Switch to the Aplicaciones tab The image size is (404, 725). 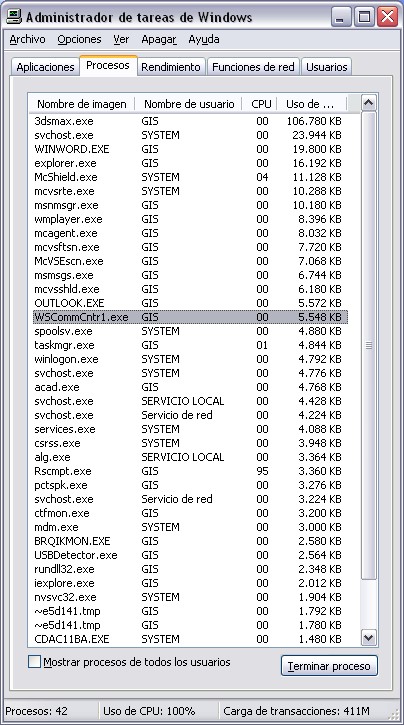click(x=45, y=67)
